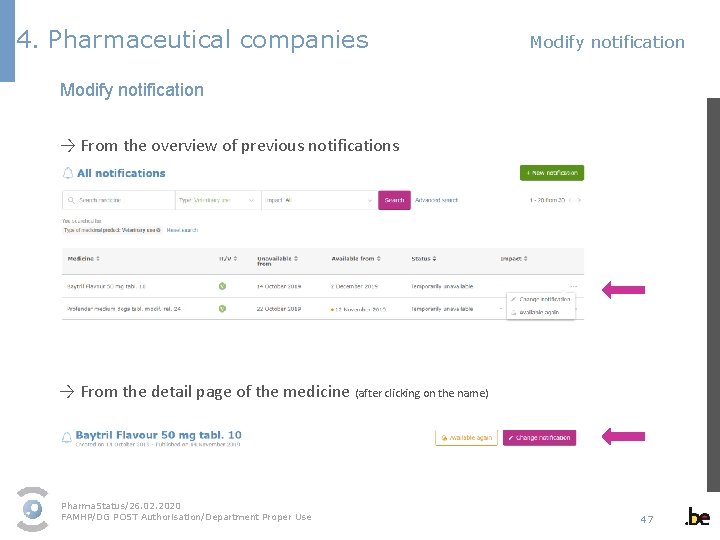Click the .be logo icon
The image size is (720, 540).
tap(697, 517)
